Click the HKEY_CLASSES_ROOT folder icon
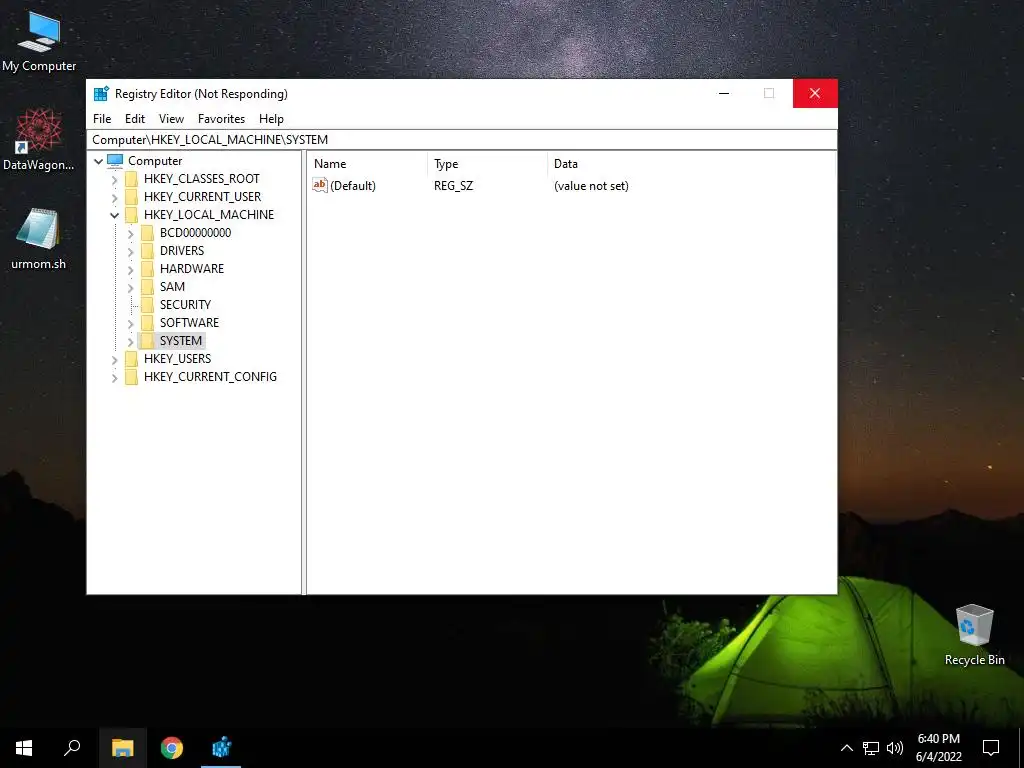This screenshot has height=768, width=1024. [131, 179]
